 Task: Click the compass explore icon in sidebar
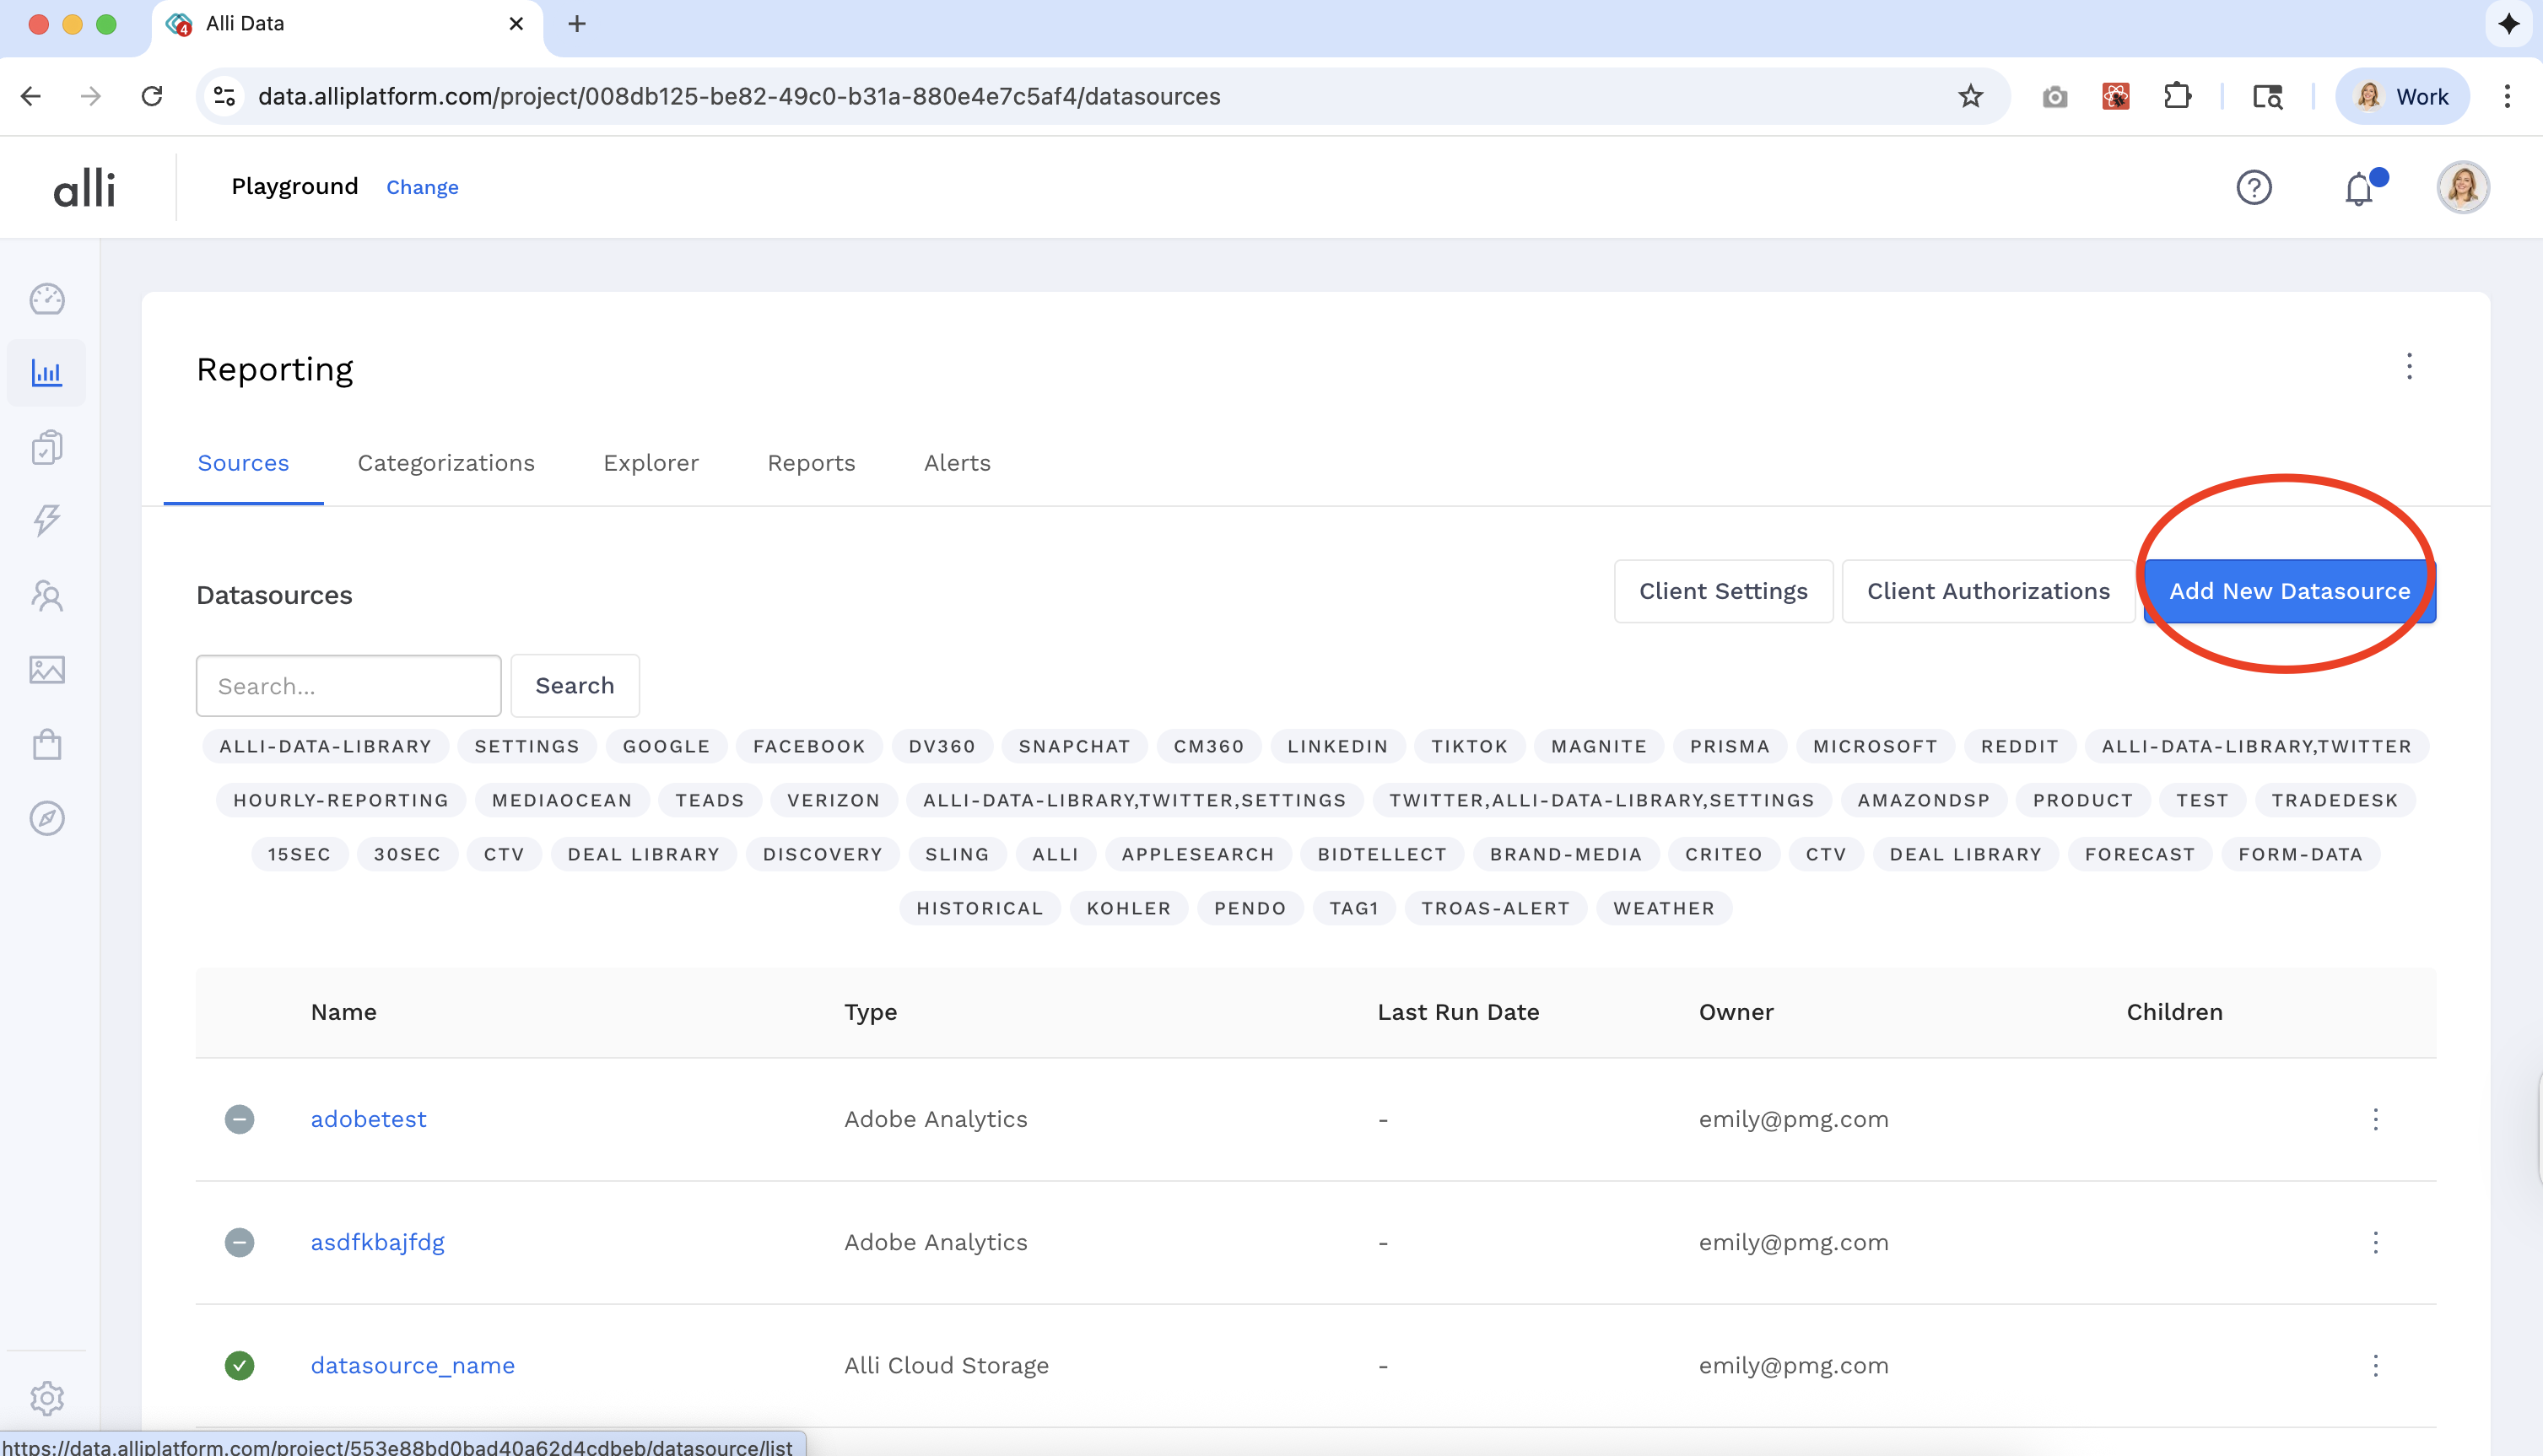pyautogui.click(x=46, y=818)
